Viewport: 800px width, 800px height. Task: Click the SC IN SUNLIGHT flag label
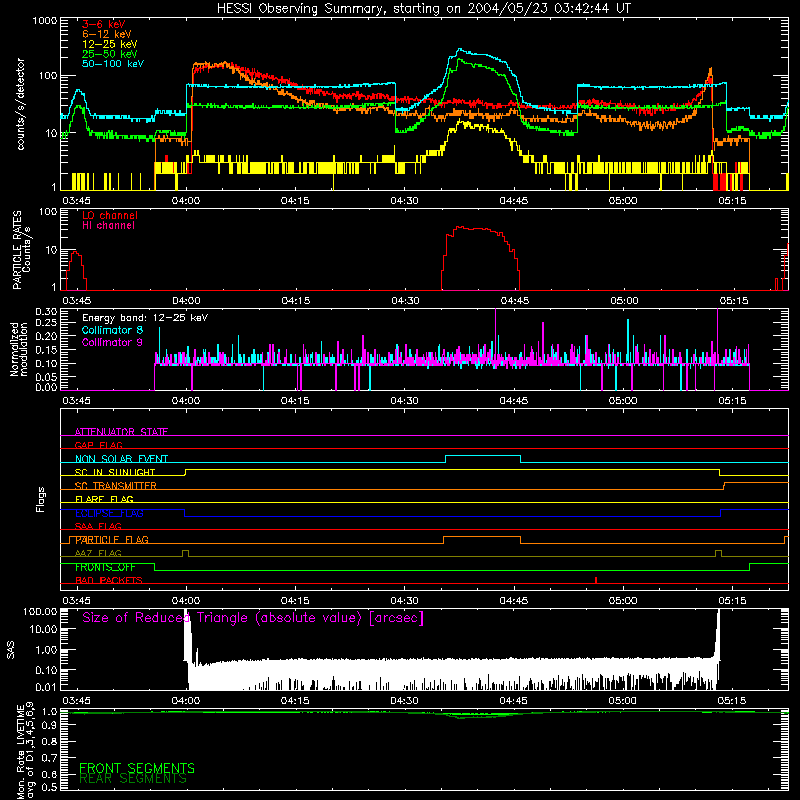[x=115, y=472]
